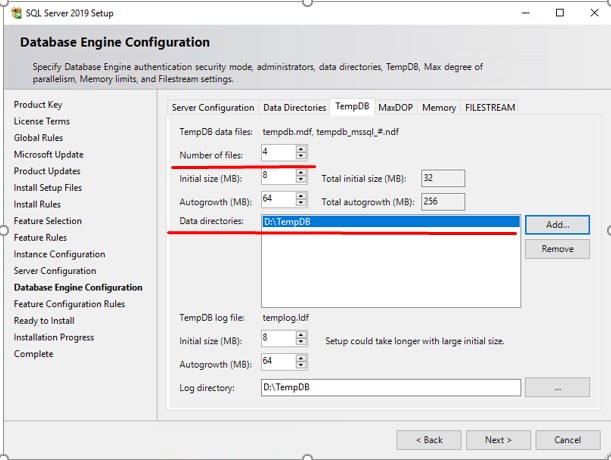
Task: Click the templog.ldf log file name
Action: 286,318
